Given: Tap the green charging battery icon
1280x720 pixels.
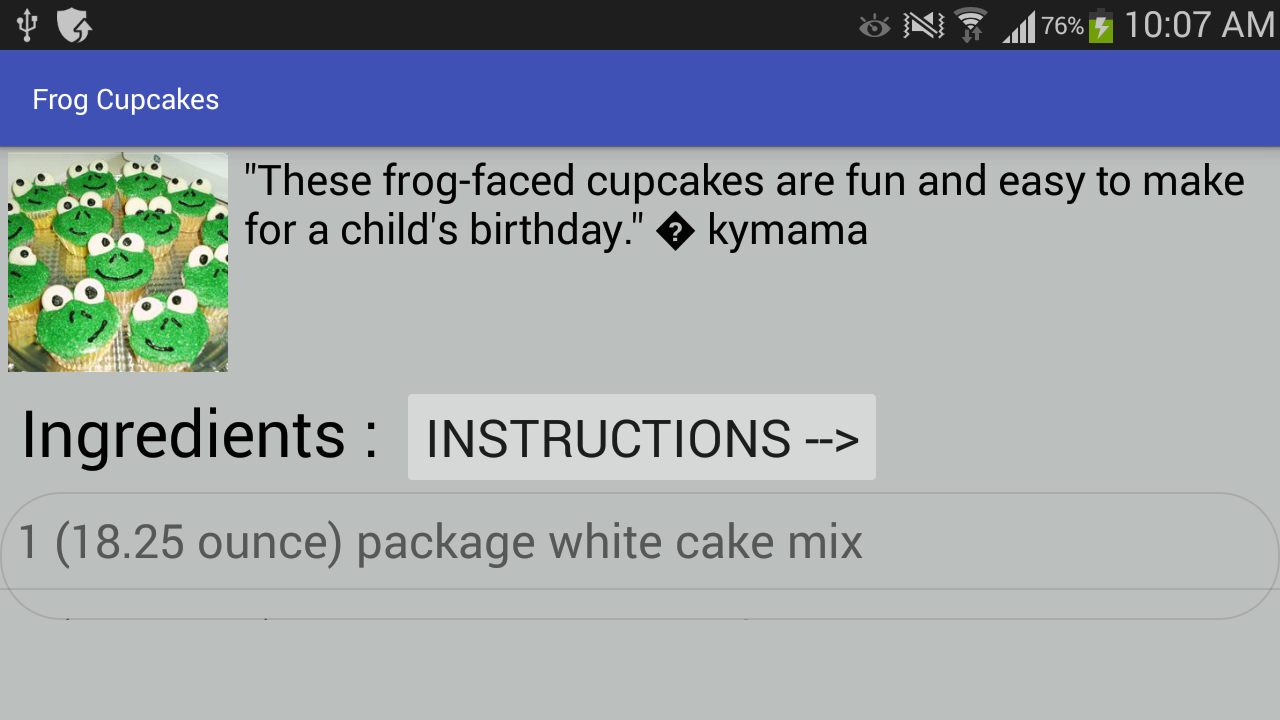Looking at the screenshot, I should pyautogui.click(x=1101, y=26).
